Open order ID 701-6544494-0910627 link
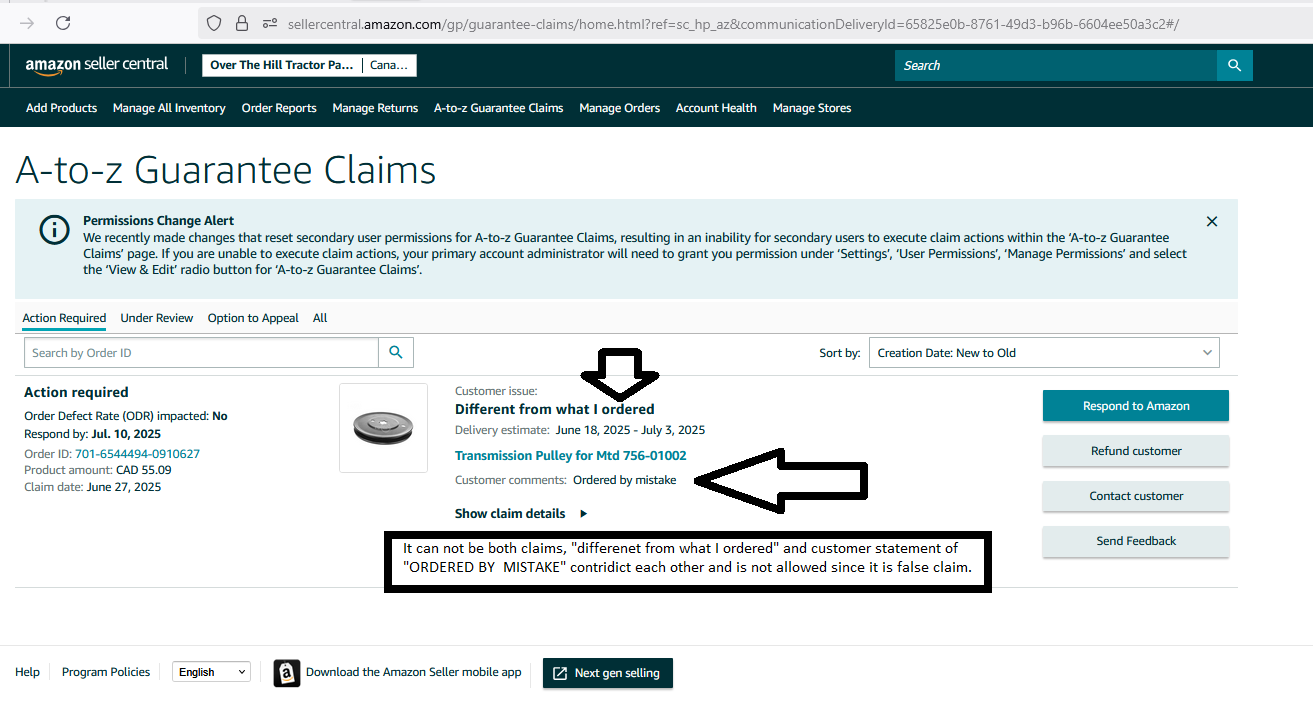This screenshot has height=717, width=1313. pyautogui.click(x=137, y=453)
